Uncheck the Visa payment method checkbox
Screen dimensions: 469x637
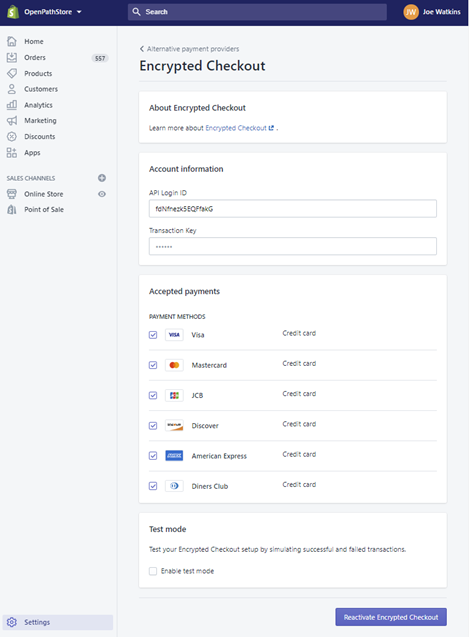[x=153, y=335]
